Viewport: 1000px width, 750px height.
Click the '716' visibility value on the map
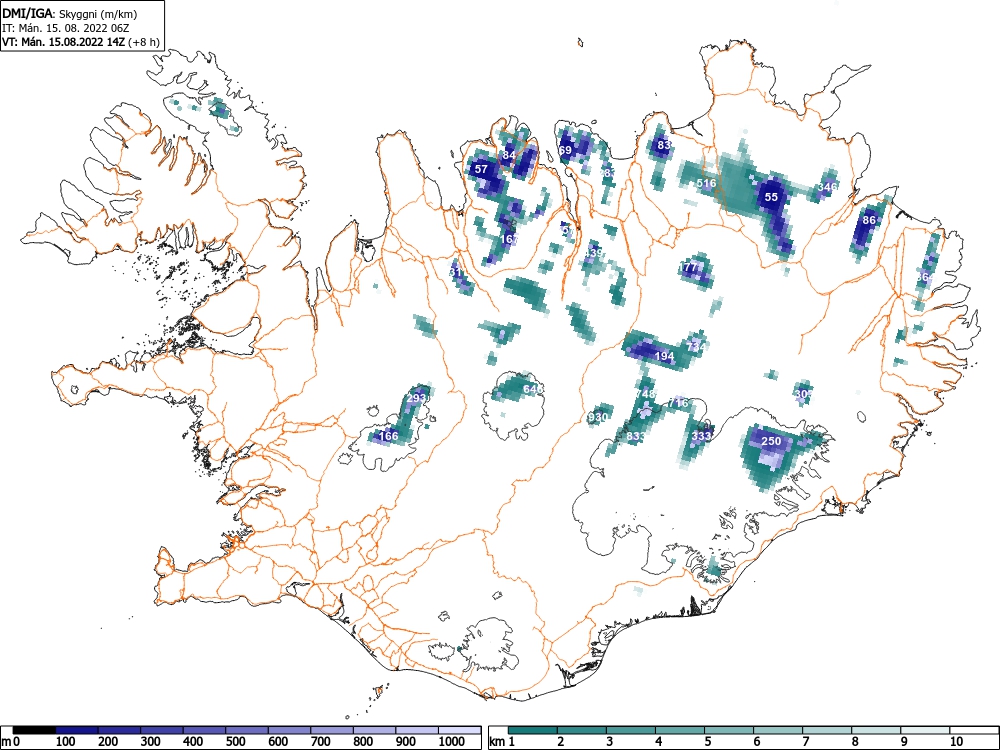point(679,403)
